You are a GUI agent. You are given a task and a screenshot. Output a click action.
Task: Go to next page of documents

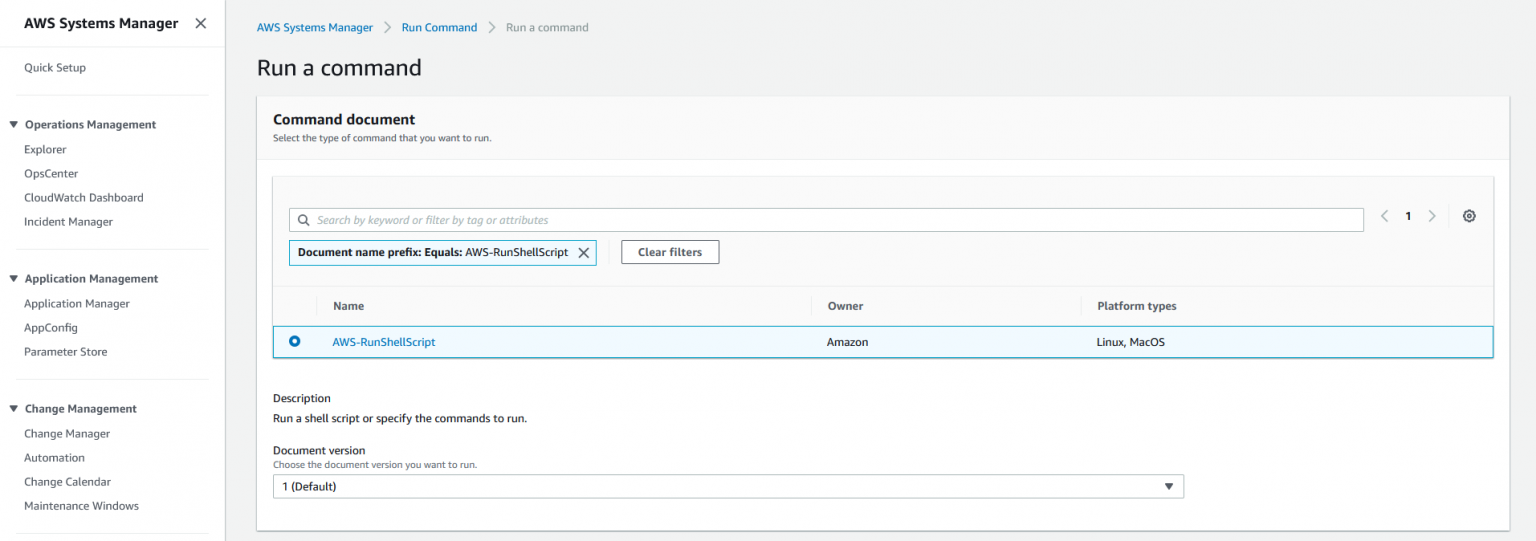pyautogui.click(x=1432, y=216)
